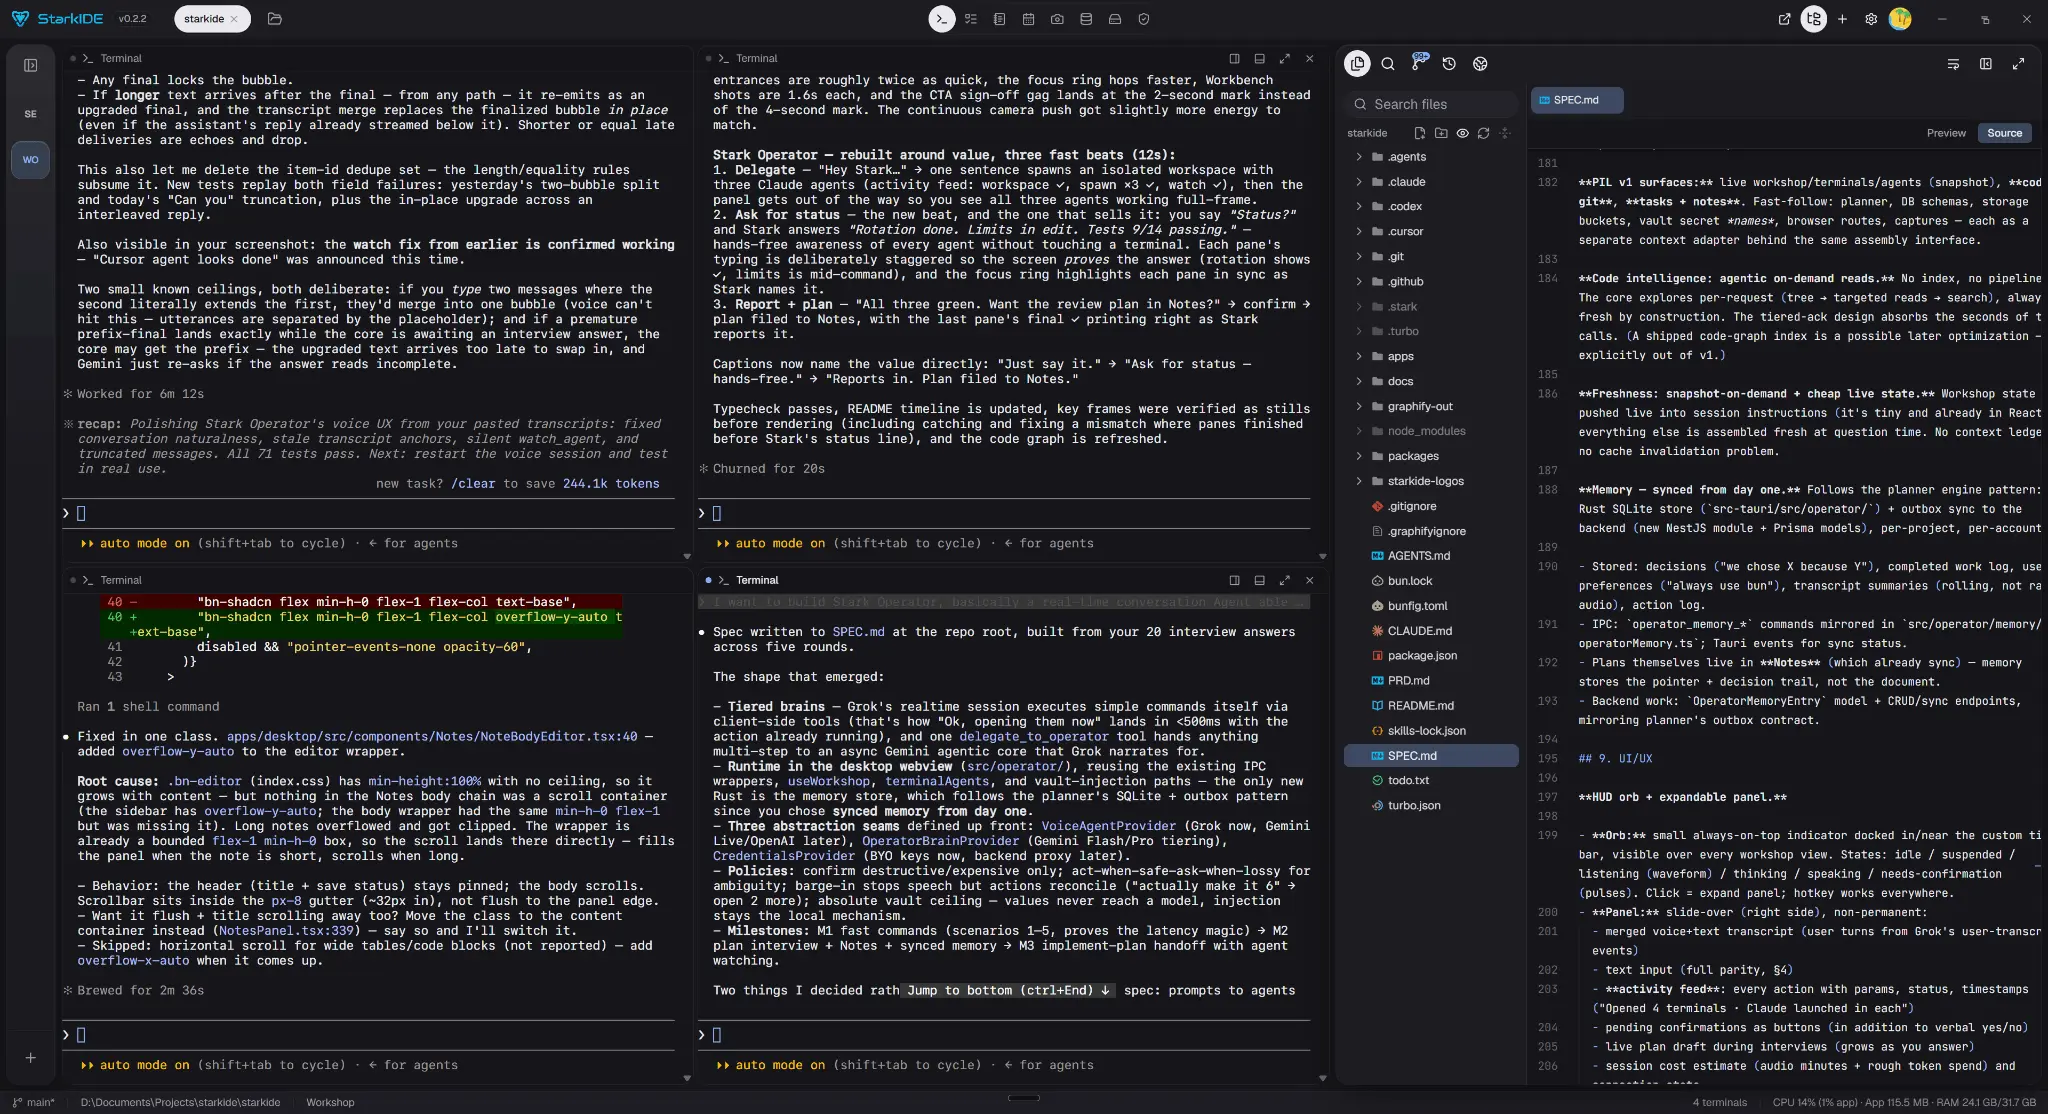
Task: Click main* git branch in status bar
Action: pyautogui.click(x=34, y=1103)
